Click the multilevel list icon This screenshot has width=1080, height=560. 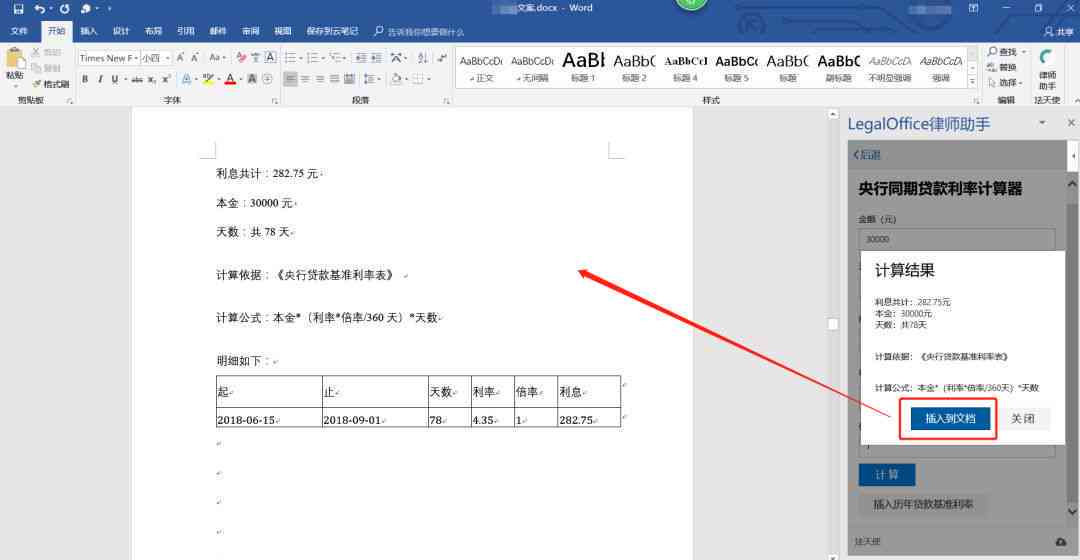coord(335,58)
